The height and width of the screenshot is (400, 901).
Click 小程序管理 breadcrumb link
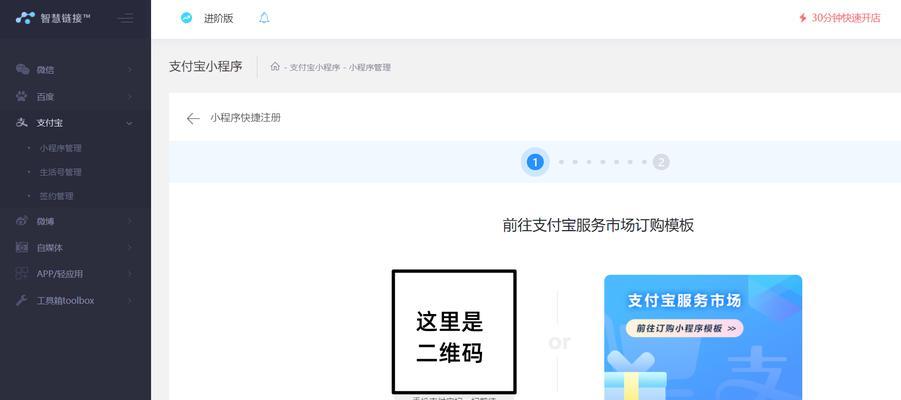[x=369, y=67]
